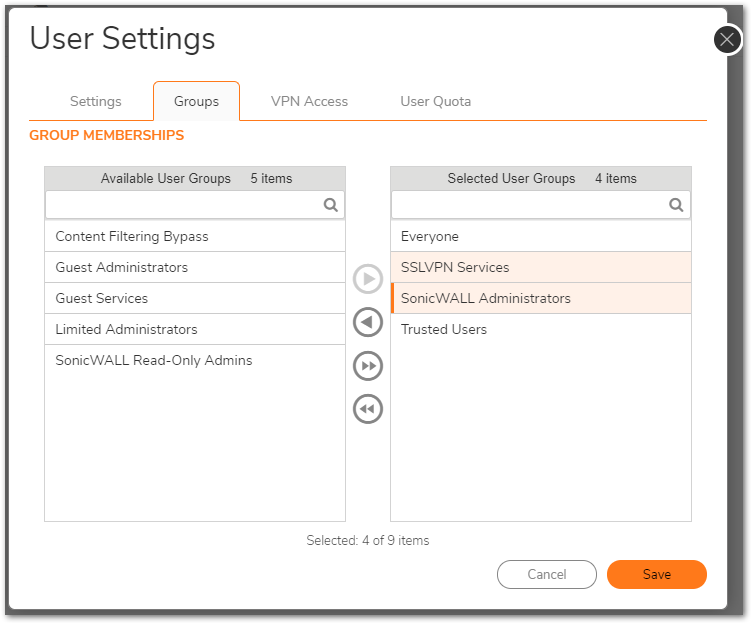The width and height of the screenshot is (752, 624).
Task: Click the remove all groups double-arrow icon
Action: tap(368, 409)
